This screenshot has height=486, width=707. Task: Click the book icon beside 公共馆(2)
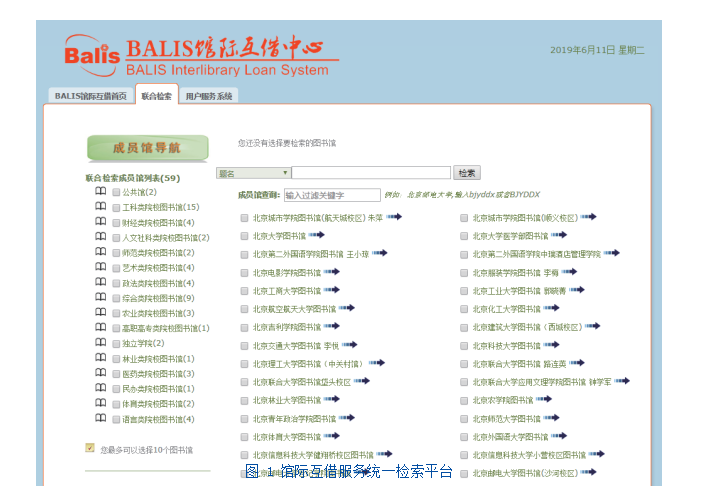101,191
